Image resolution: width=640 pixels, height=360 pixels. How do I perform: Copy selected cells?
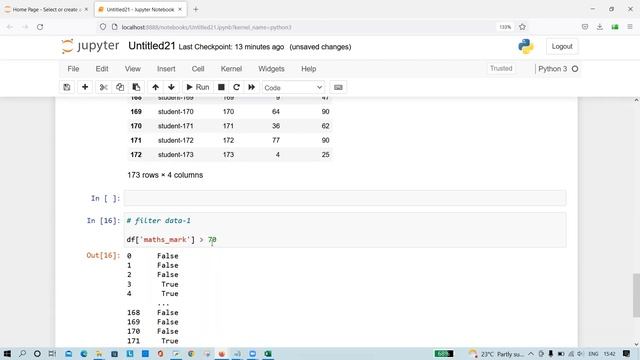[120, 87]
